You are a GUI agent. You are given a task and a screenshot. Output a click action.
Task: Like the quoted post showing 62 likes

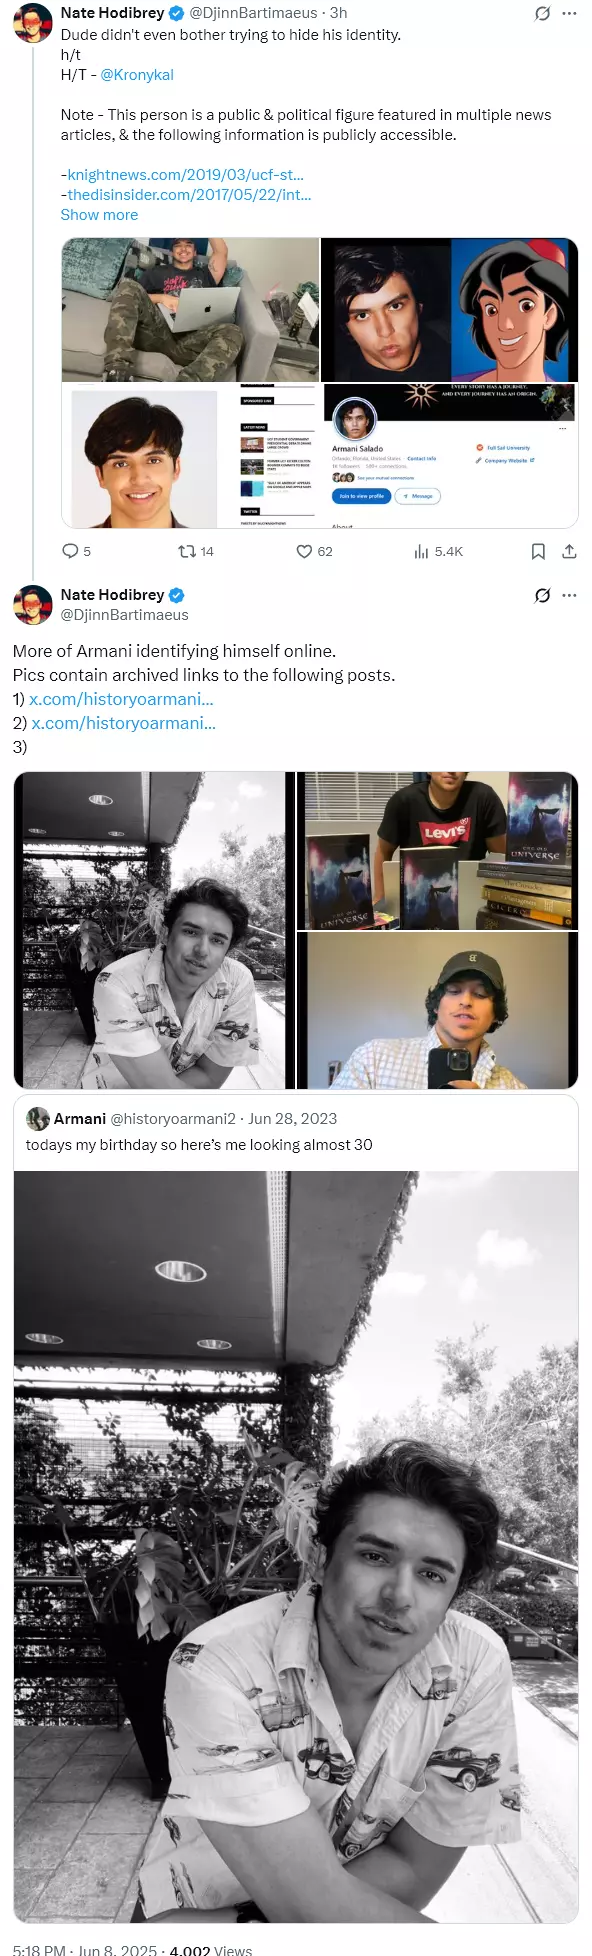(x=305, y=551)
